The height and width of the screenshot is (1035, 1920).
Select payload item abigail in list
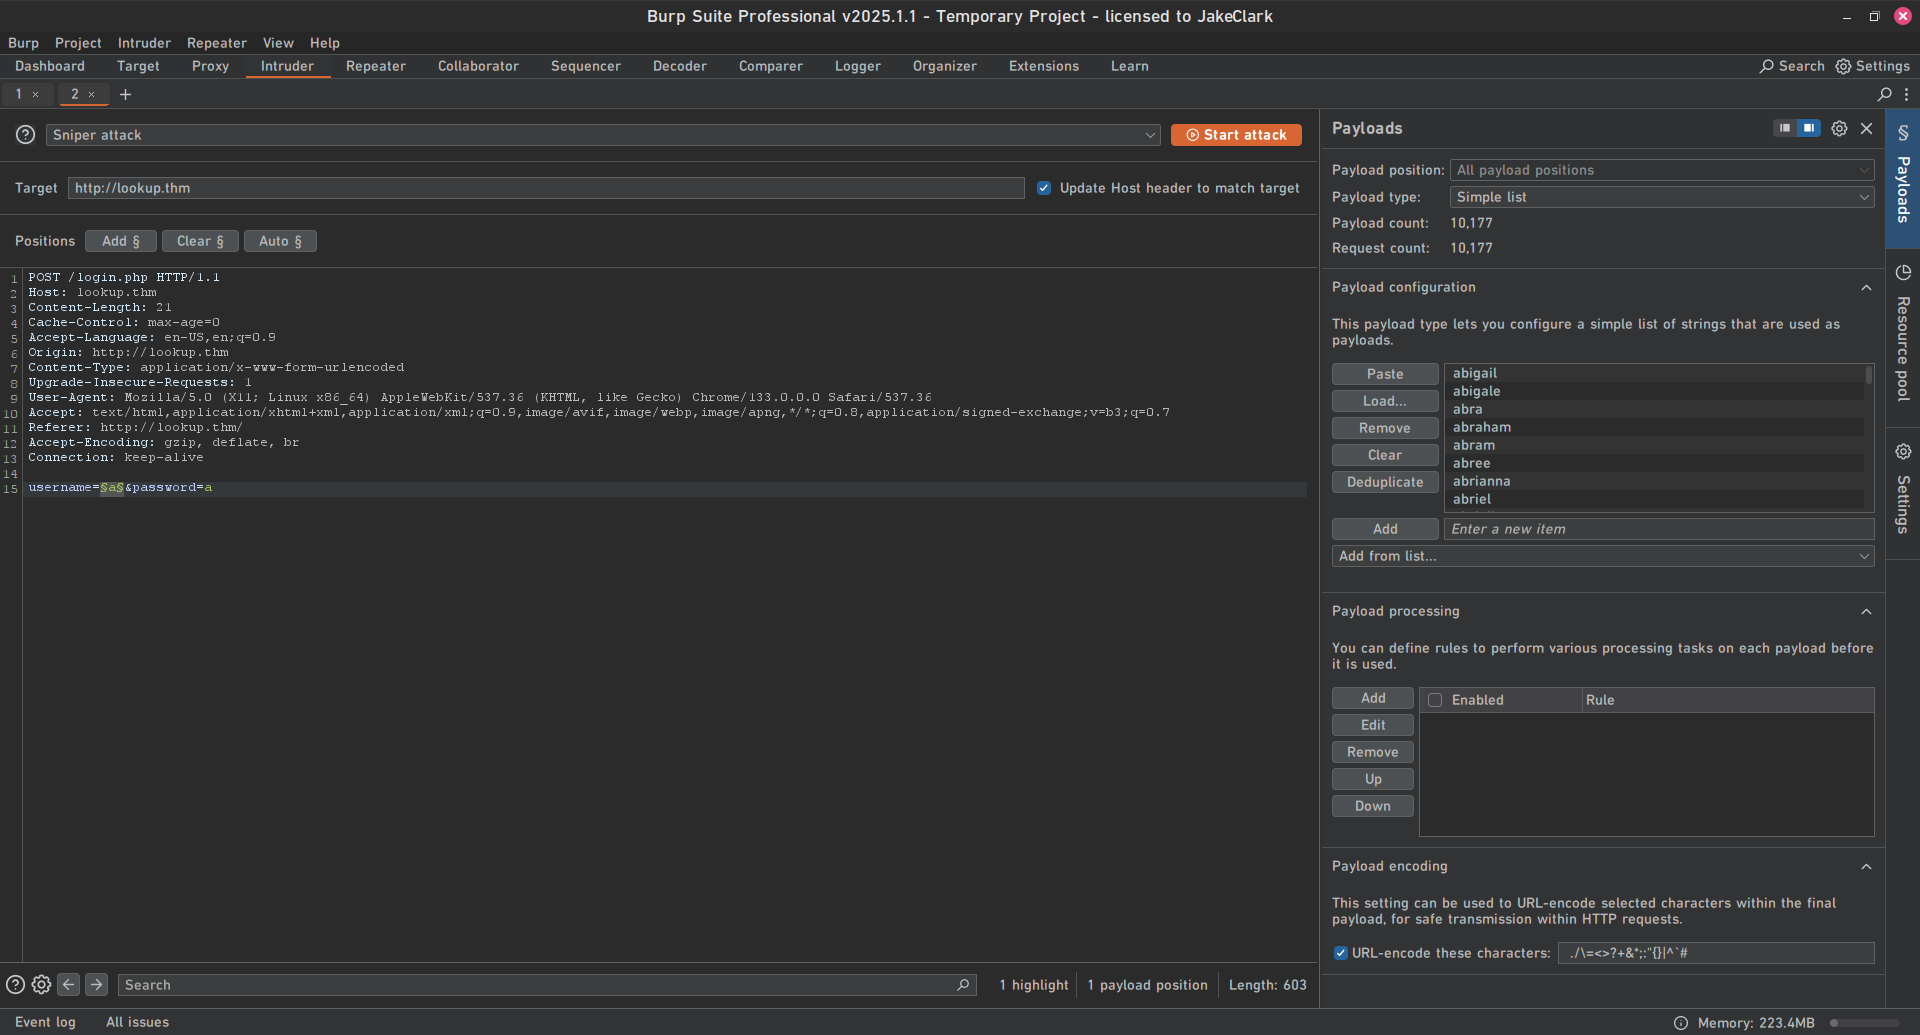pos(1657,373)
